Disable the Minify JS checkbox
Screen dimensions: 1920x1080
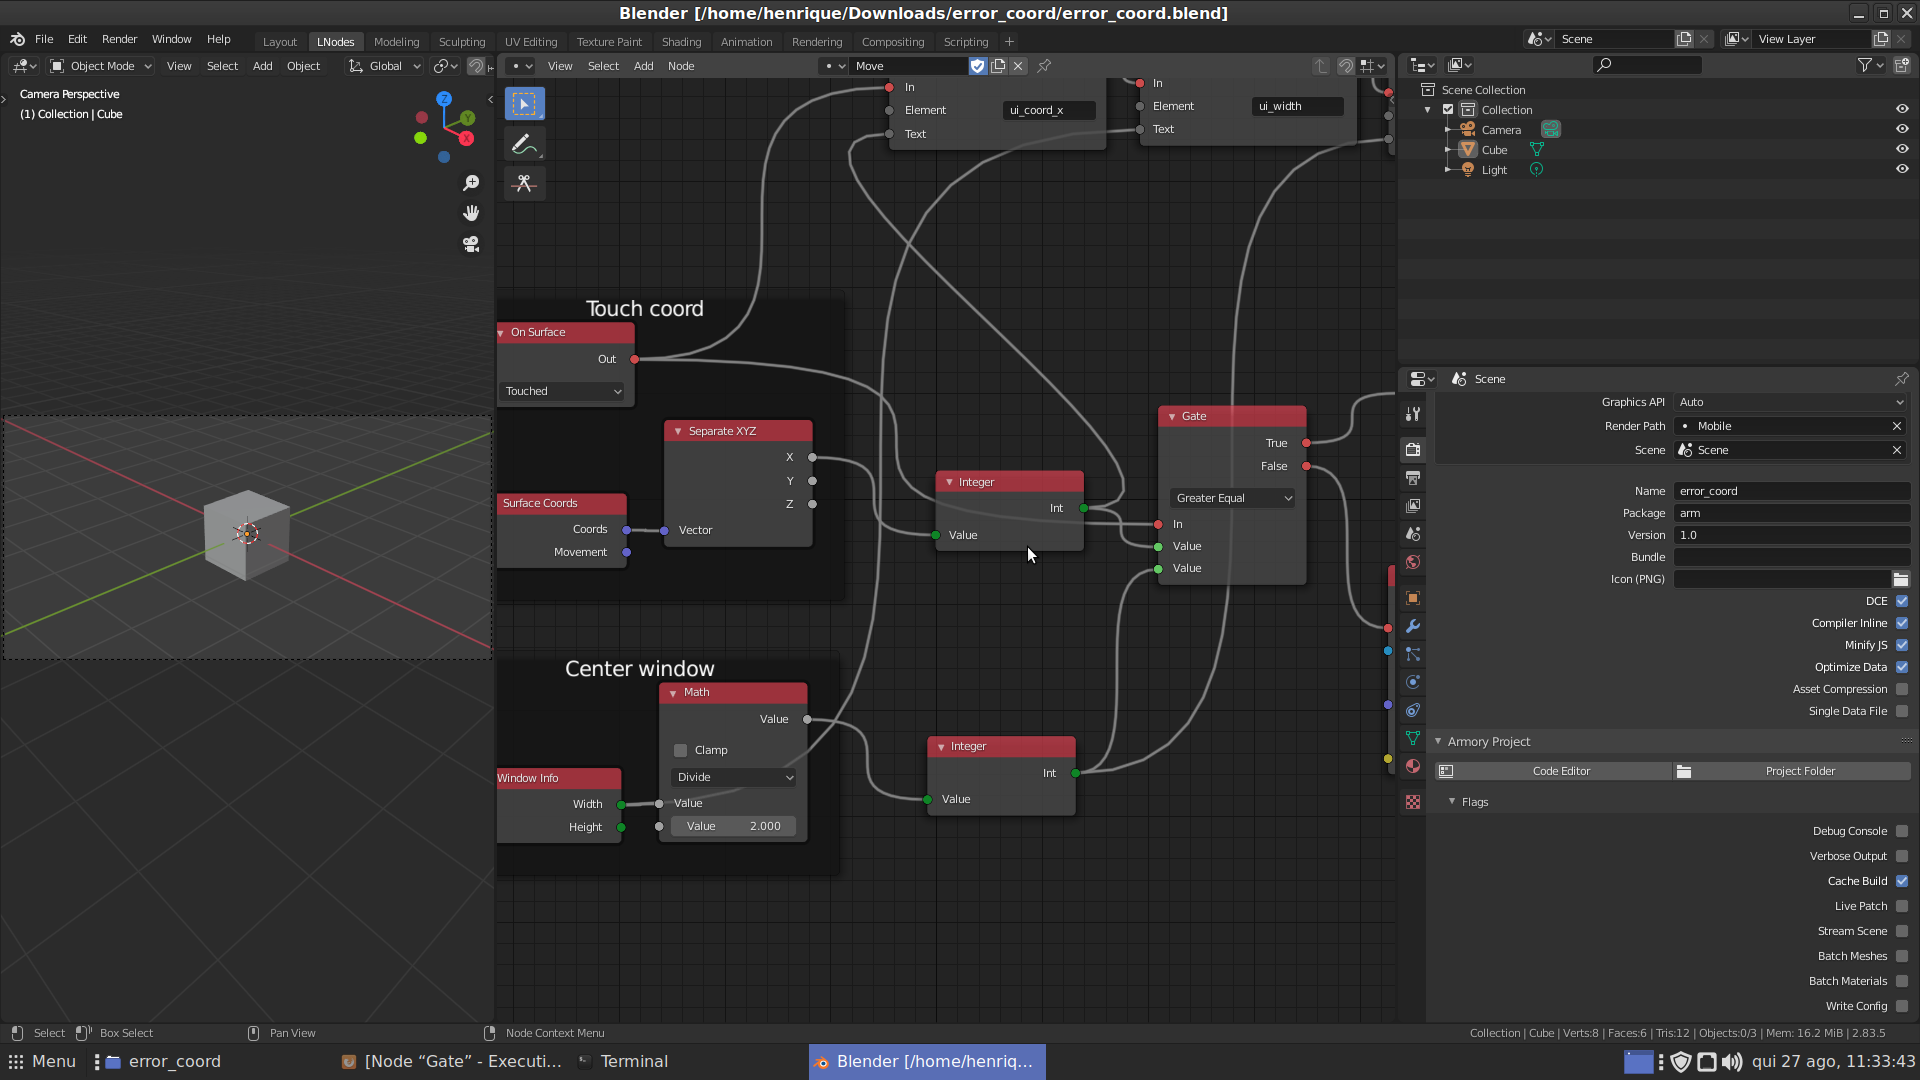(x=1902, y=645)
